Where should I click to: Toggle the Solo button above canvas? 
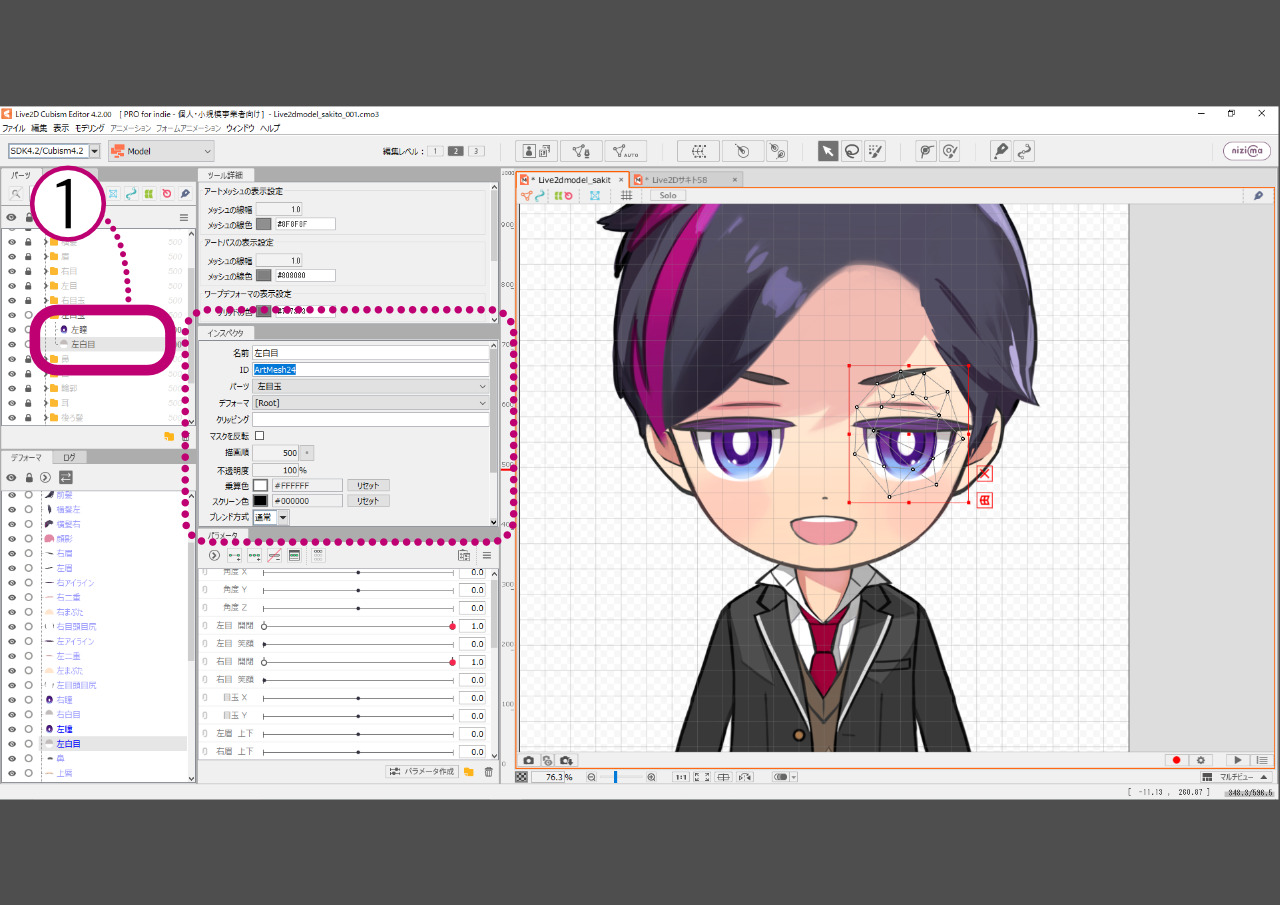pos(667,195)
